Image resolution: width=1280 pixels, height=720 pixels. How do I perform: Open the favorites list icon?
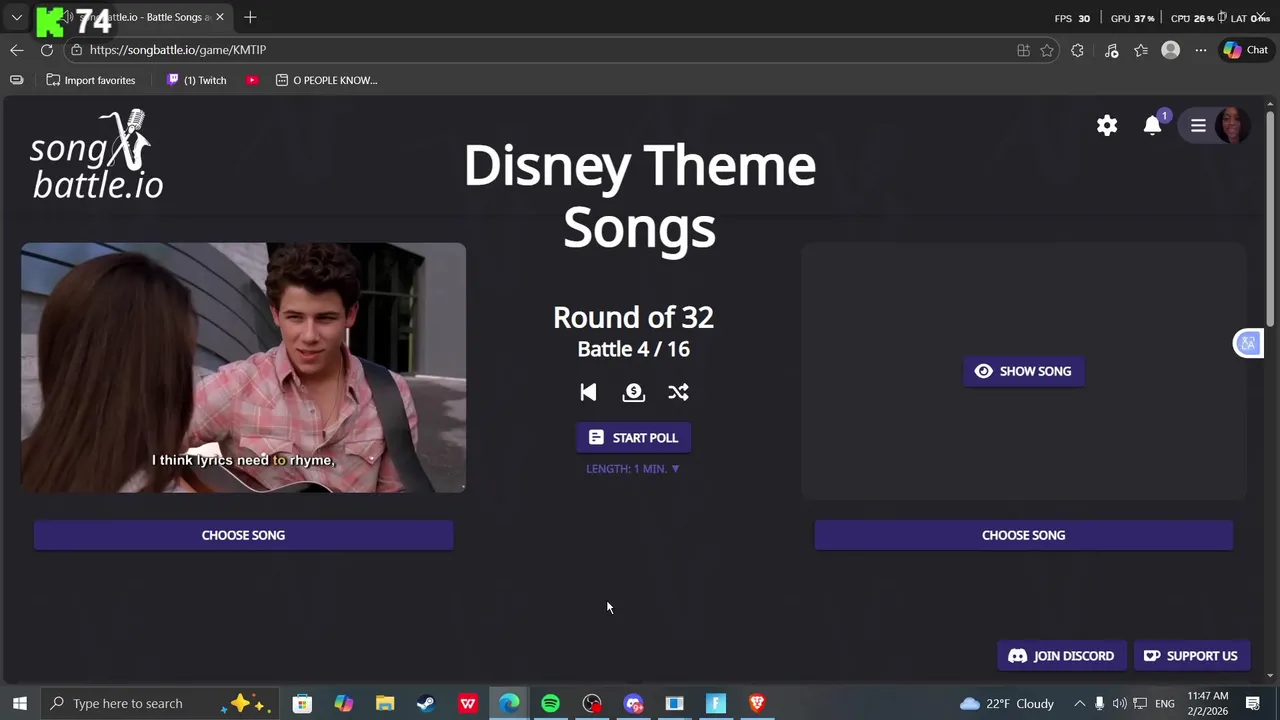(1141, 50)
